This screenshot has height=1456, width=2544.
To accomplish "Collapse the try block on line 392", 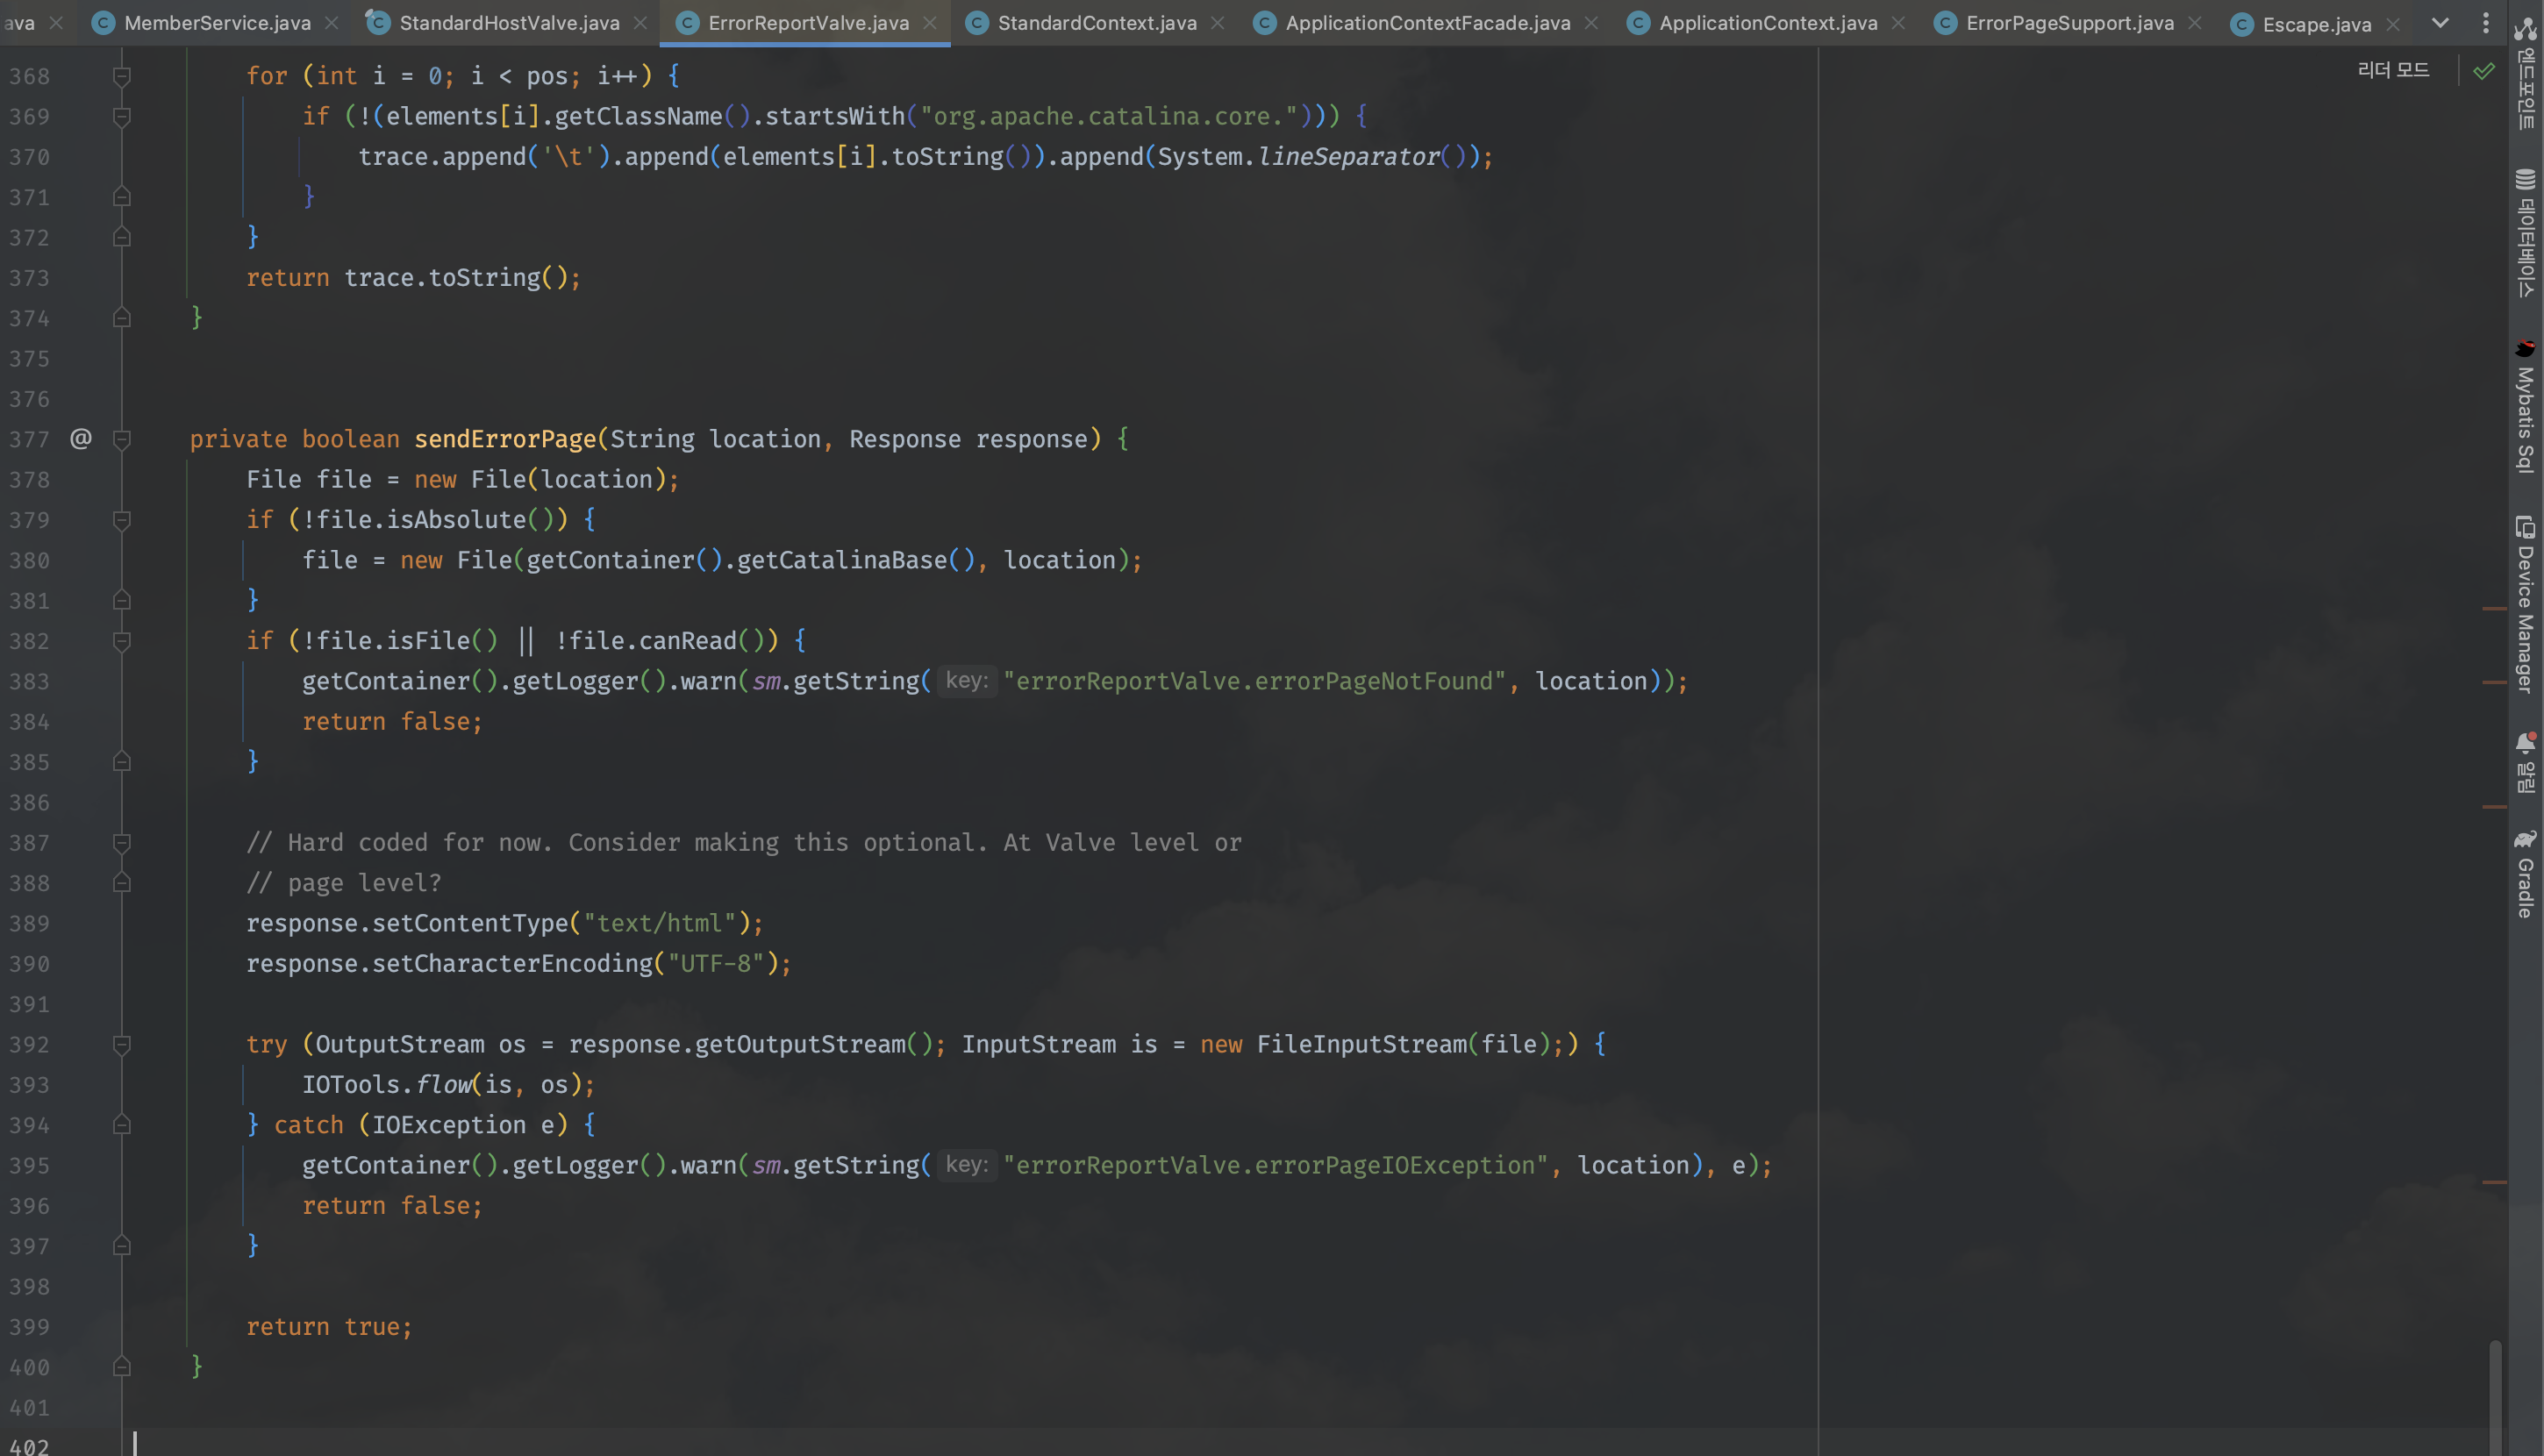I will (x=122, y=1045).
